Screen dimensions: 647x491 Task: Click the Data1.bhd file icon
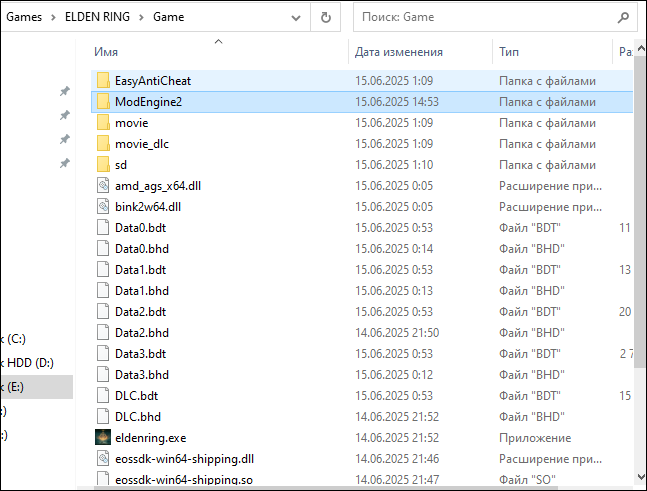pos(103,291)
